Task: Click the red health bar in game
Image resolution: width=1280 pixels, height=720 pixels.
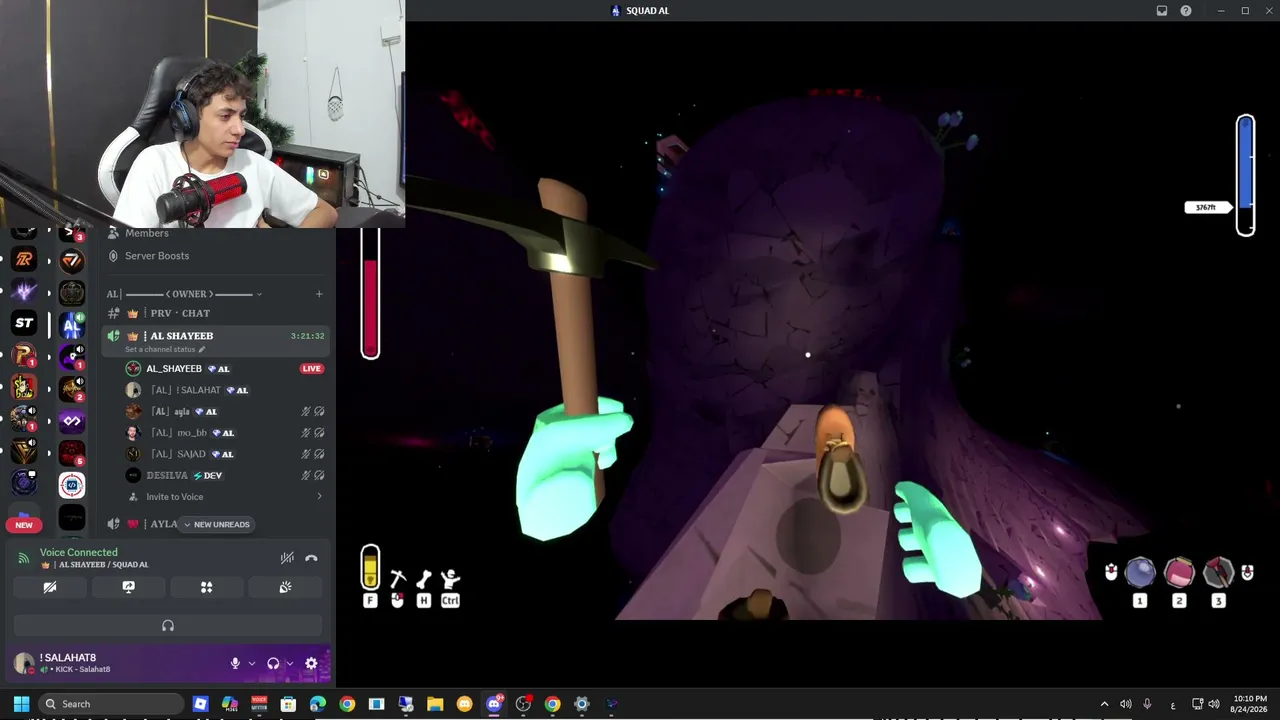Action: coord(371,293)
